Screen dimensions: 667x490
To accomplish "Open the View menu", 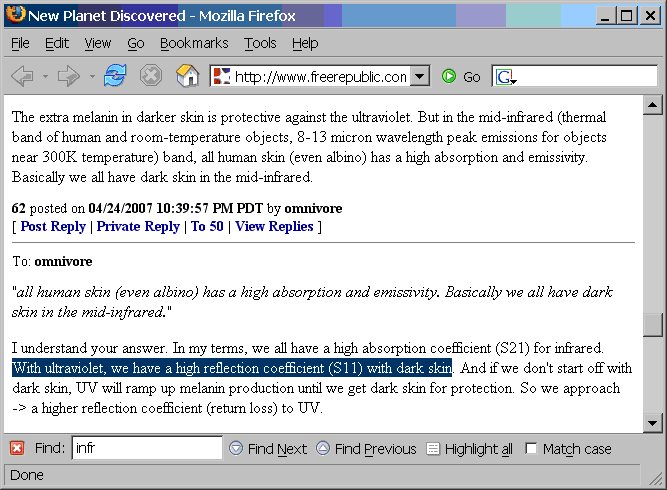I will (97, 43).
